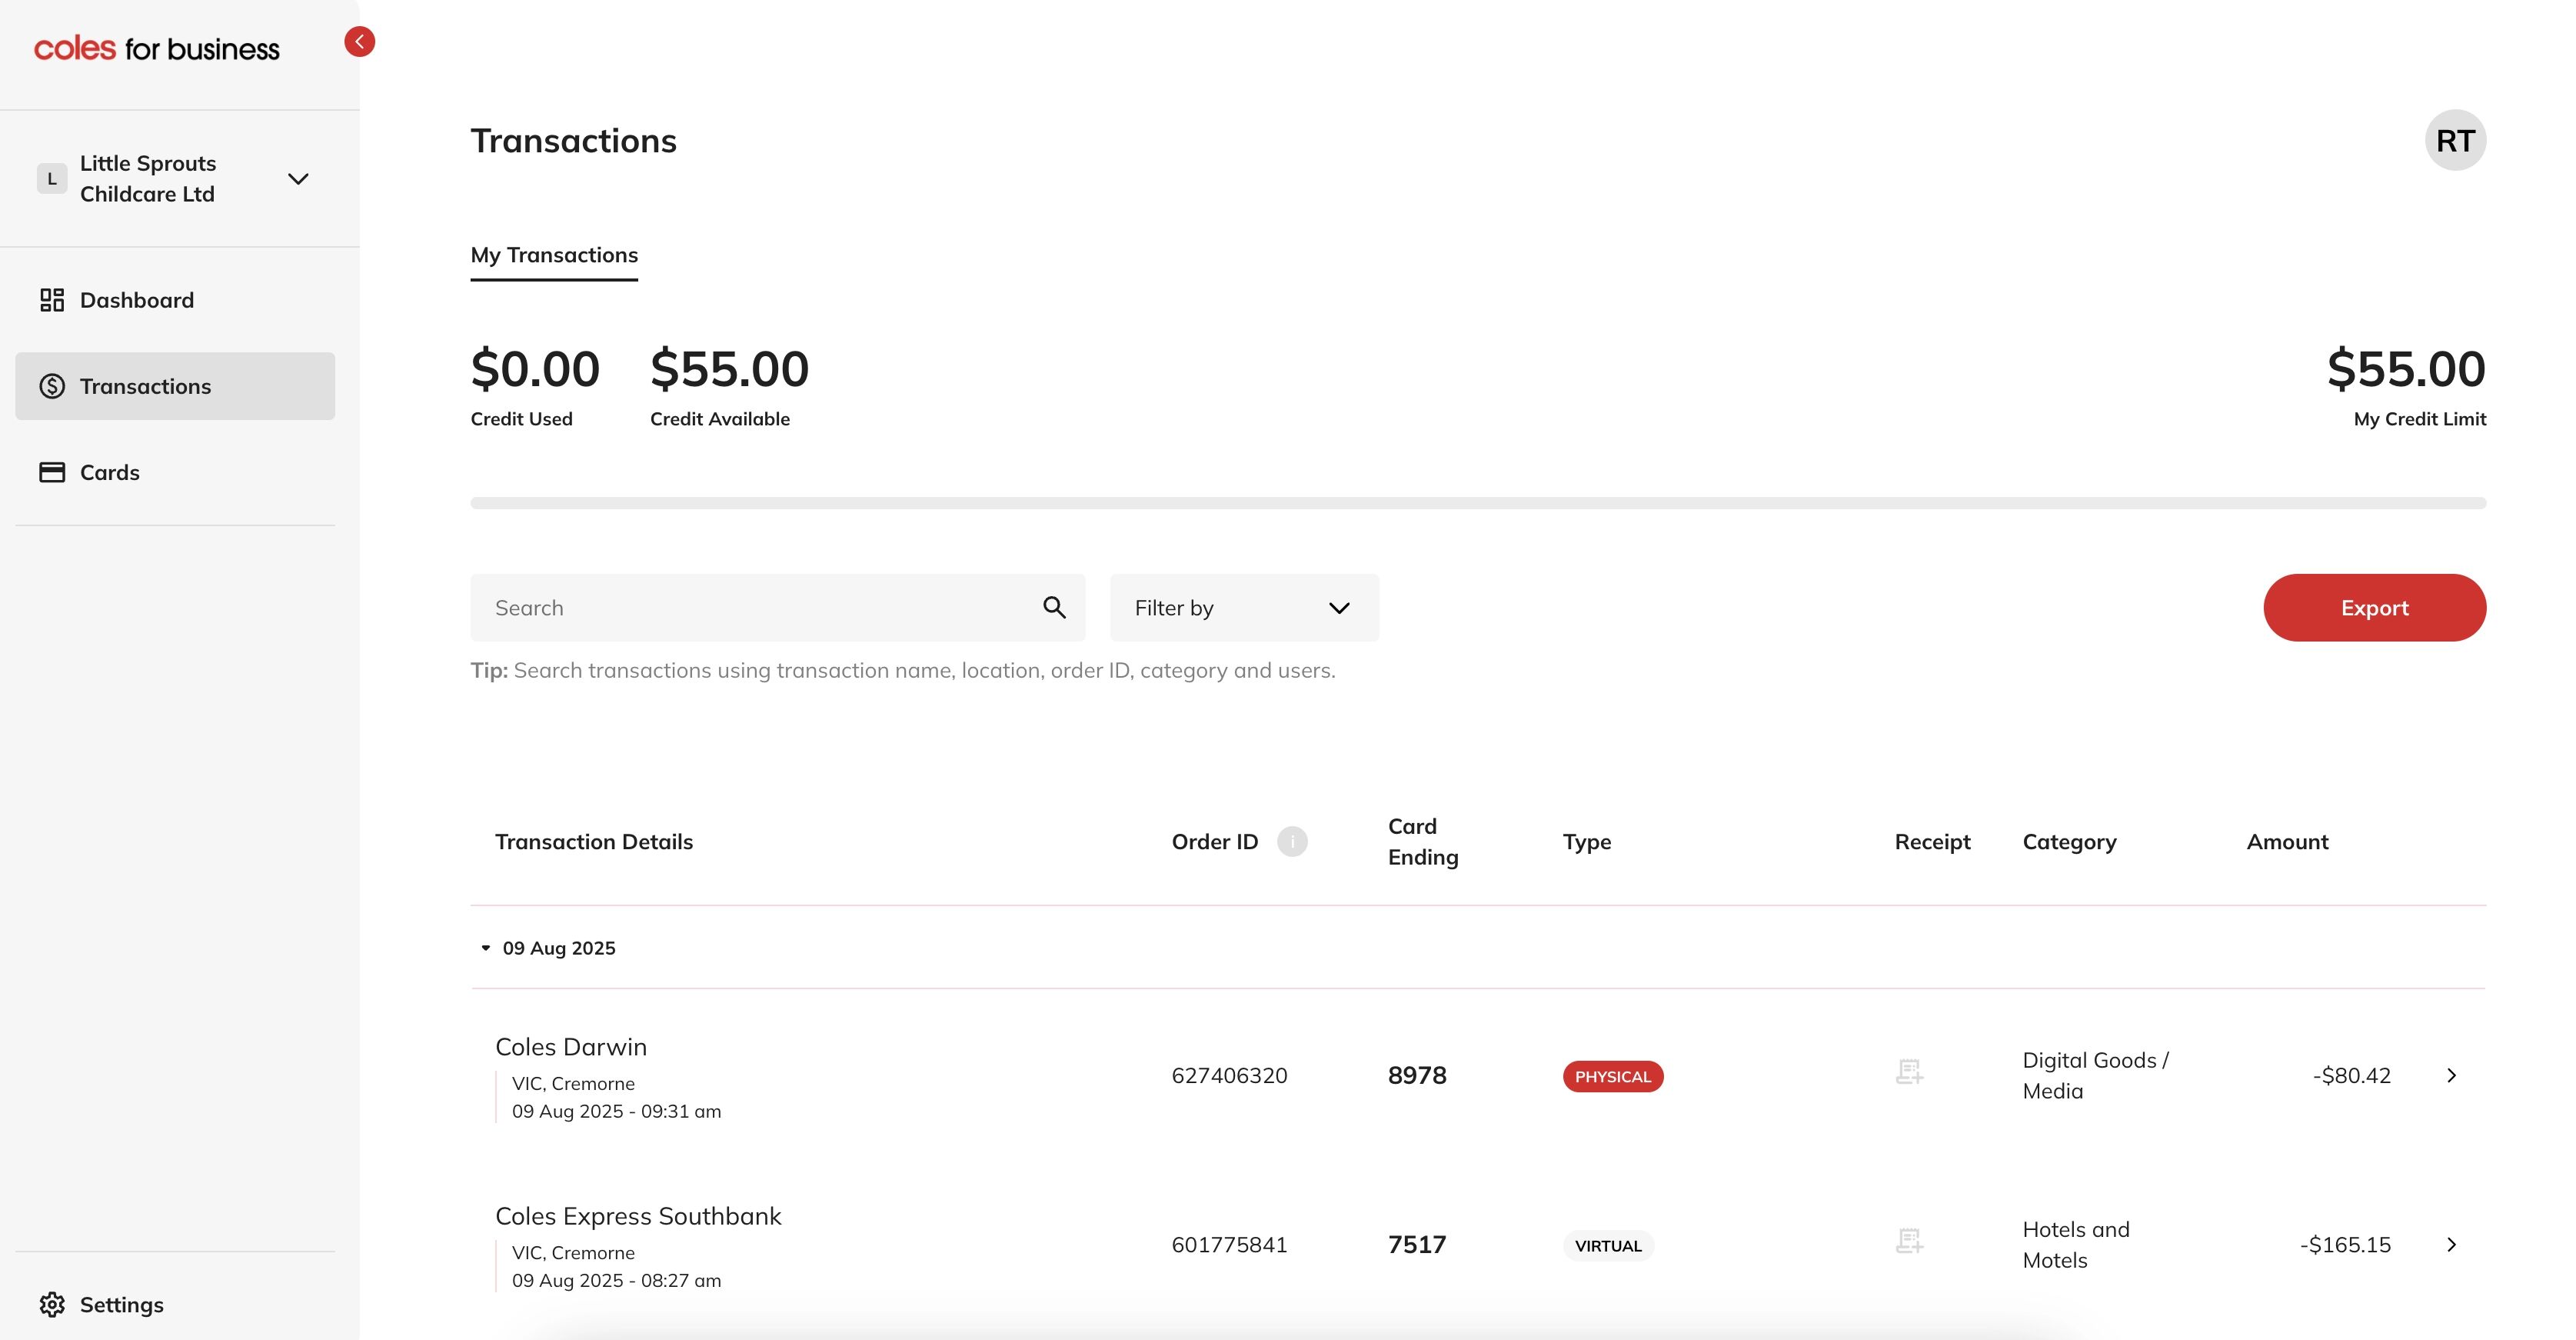Click the -$165.15 amount
Screen dimensions: 2576x1340
[x=2345, y=1244]
